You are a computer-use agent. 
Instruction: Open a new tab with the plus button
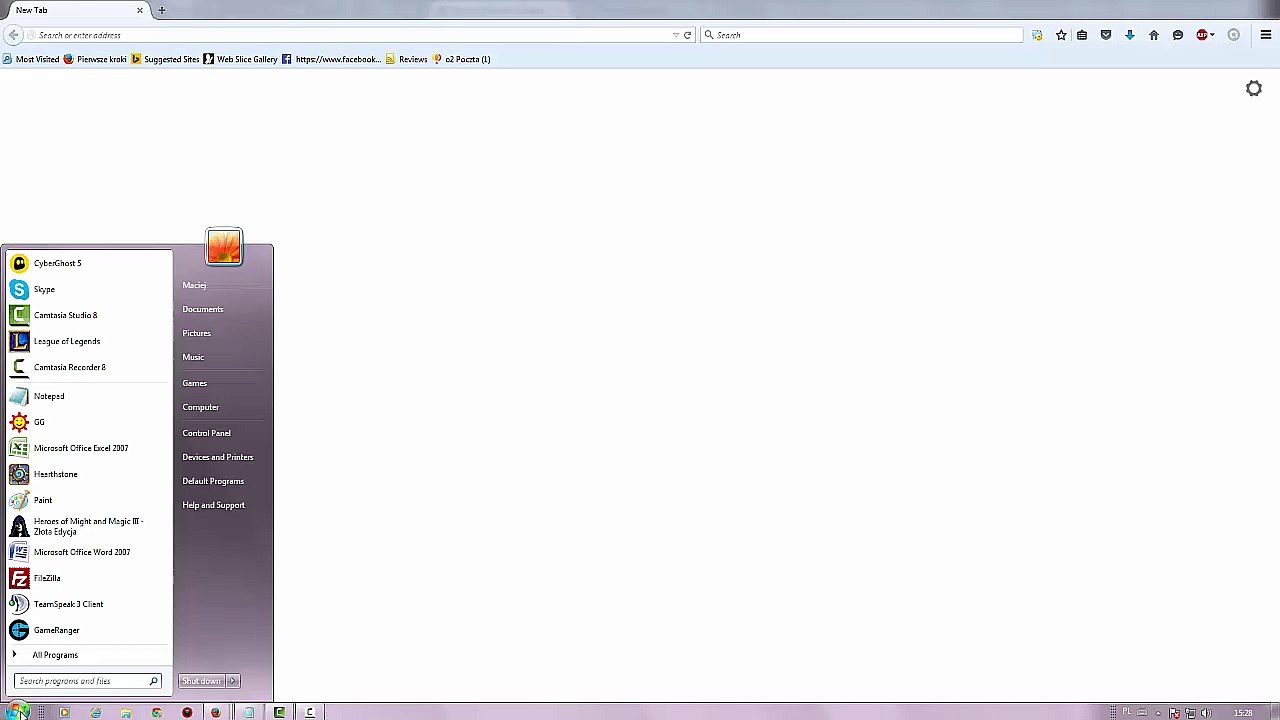162,10
